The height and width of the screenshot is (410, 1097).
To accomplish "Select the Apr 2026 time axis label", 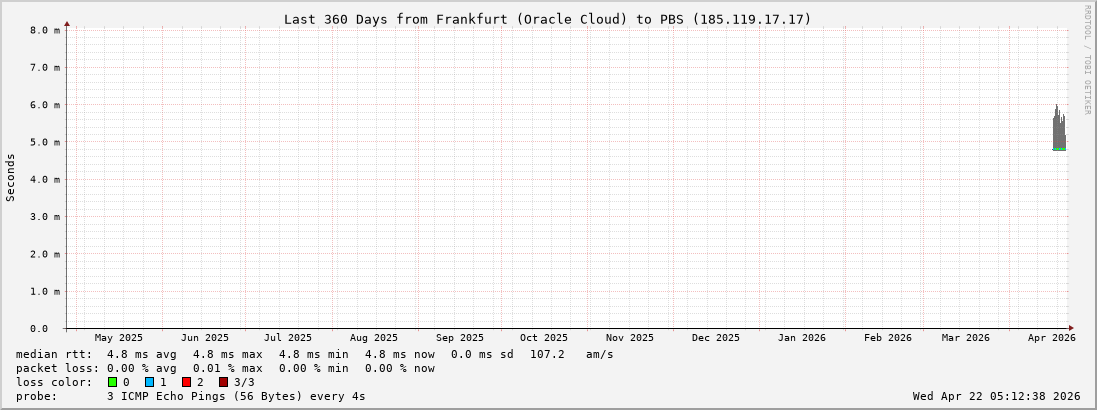I will pyautogui.click(x=1051, y=338).
